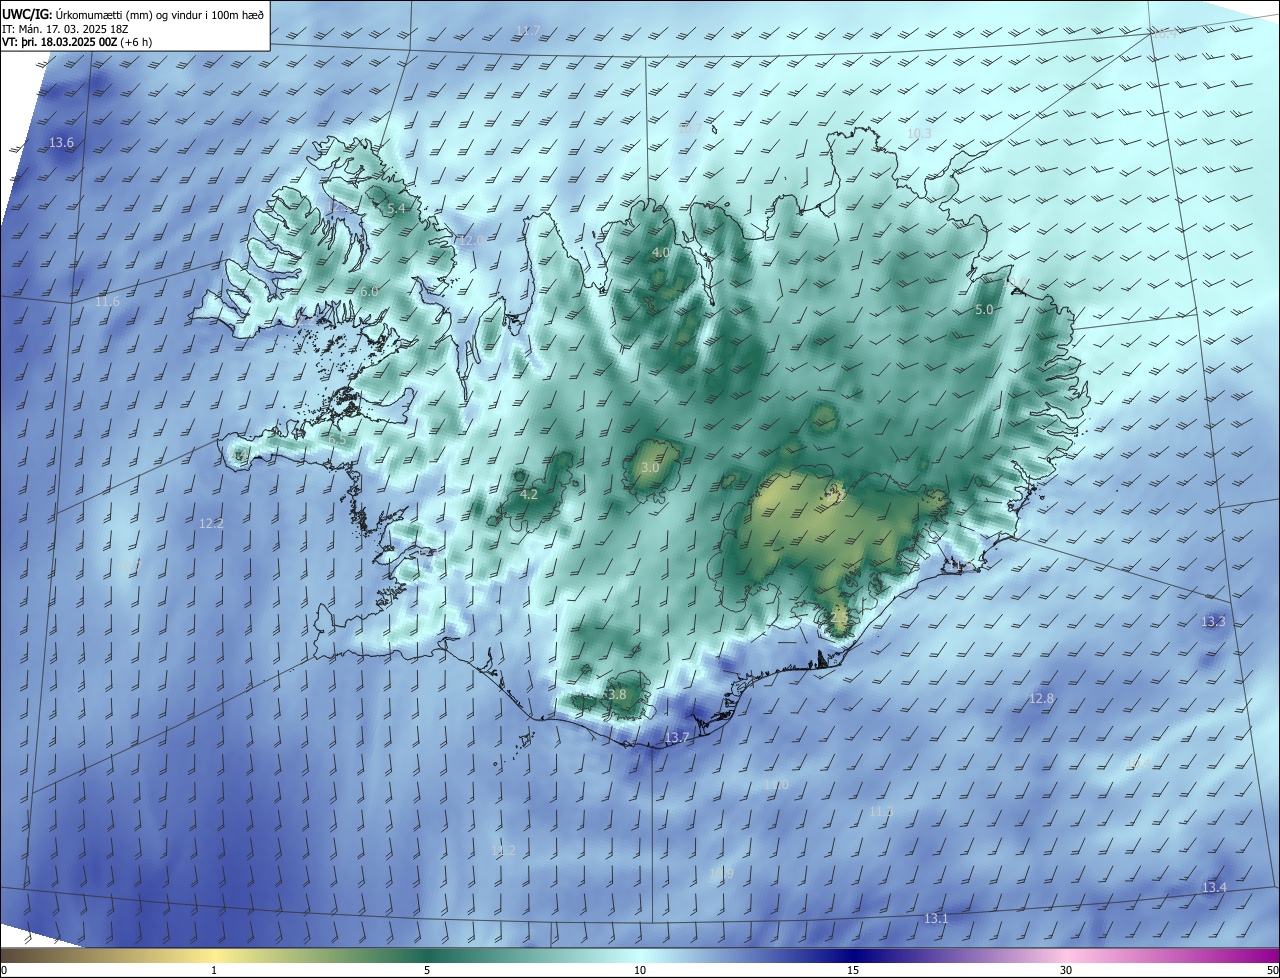Viewport: 1280px width, 978px height.
Task: Click the 12.8 value label
Action: 1041,699
